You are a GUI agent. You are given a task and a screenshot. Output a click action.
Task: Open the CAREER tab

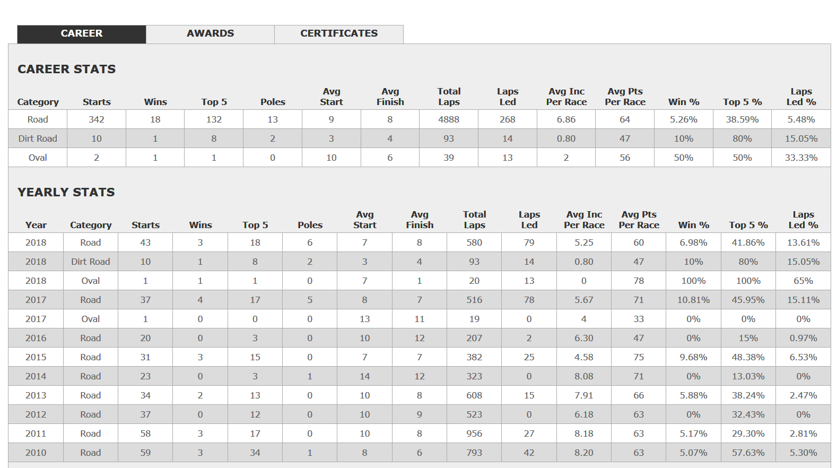(x=81, y=34)
